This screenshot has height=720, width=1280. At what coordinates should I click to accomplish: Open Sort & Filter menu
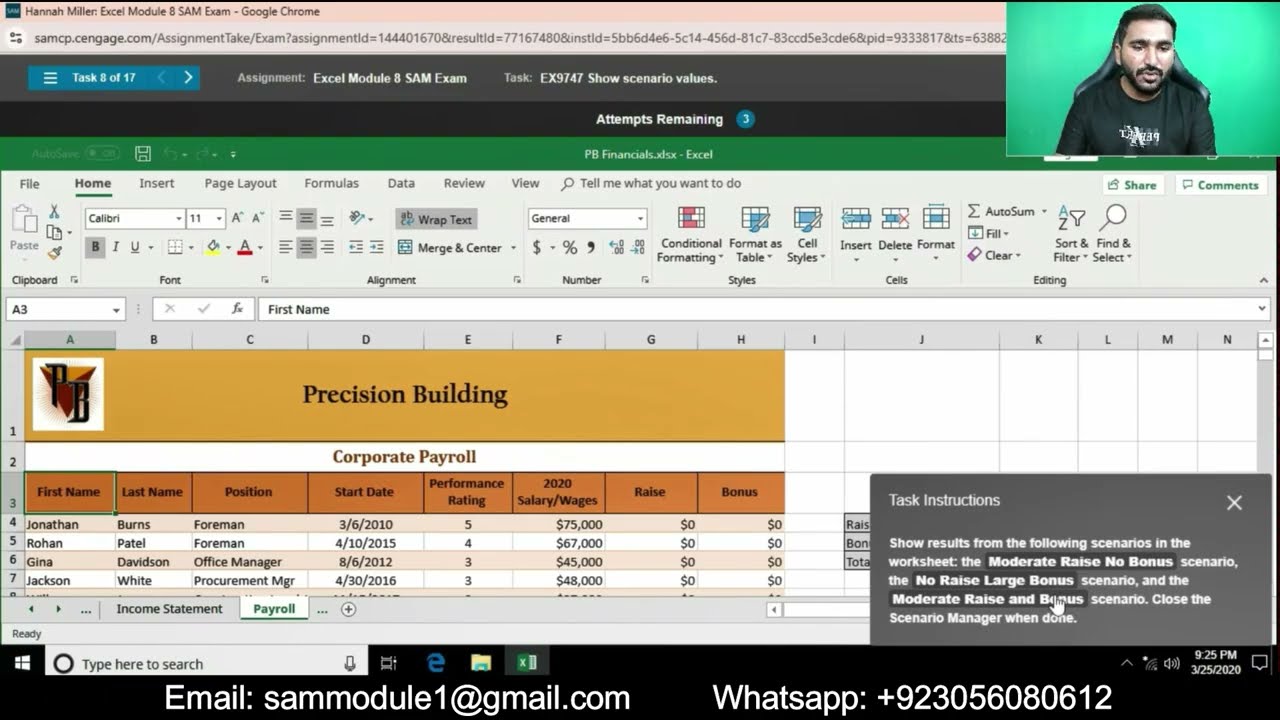[1071, 235]
